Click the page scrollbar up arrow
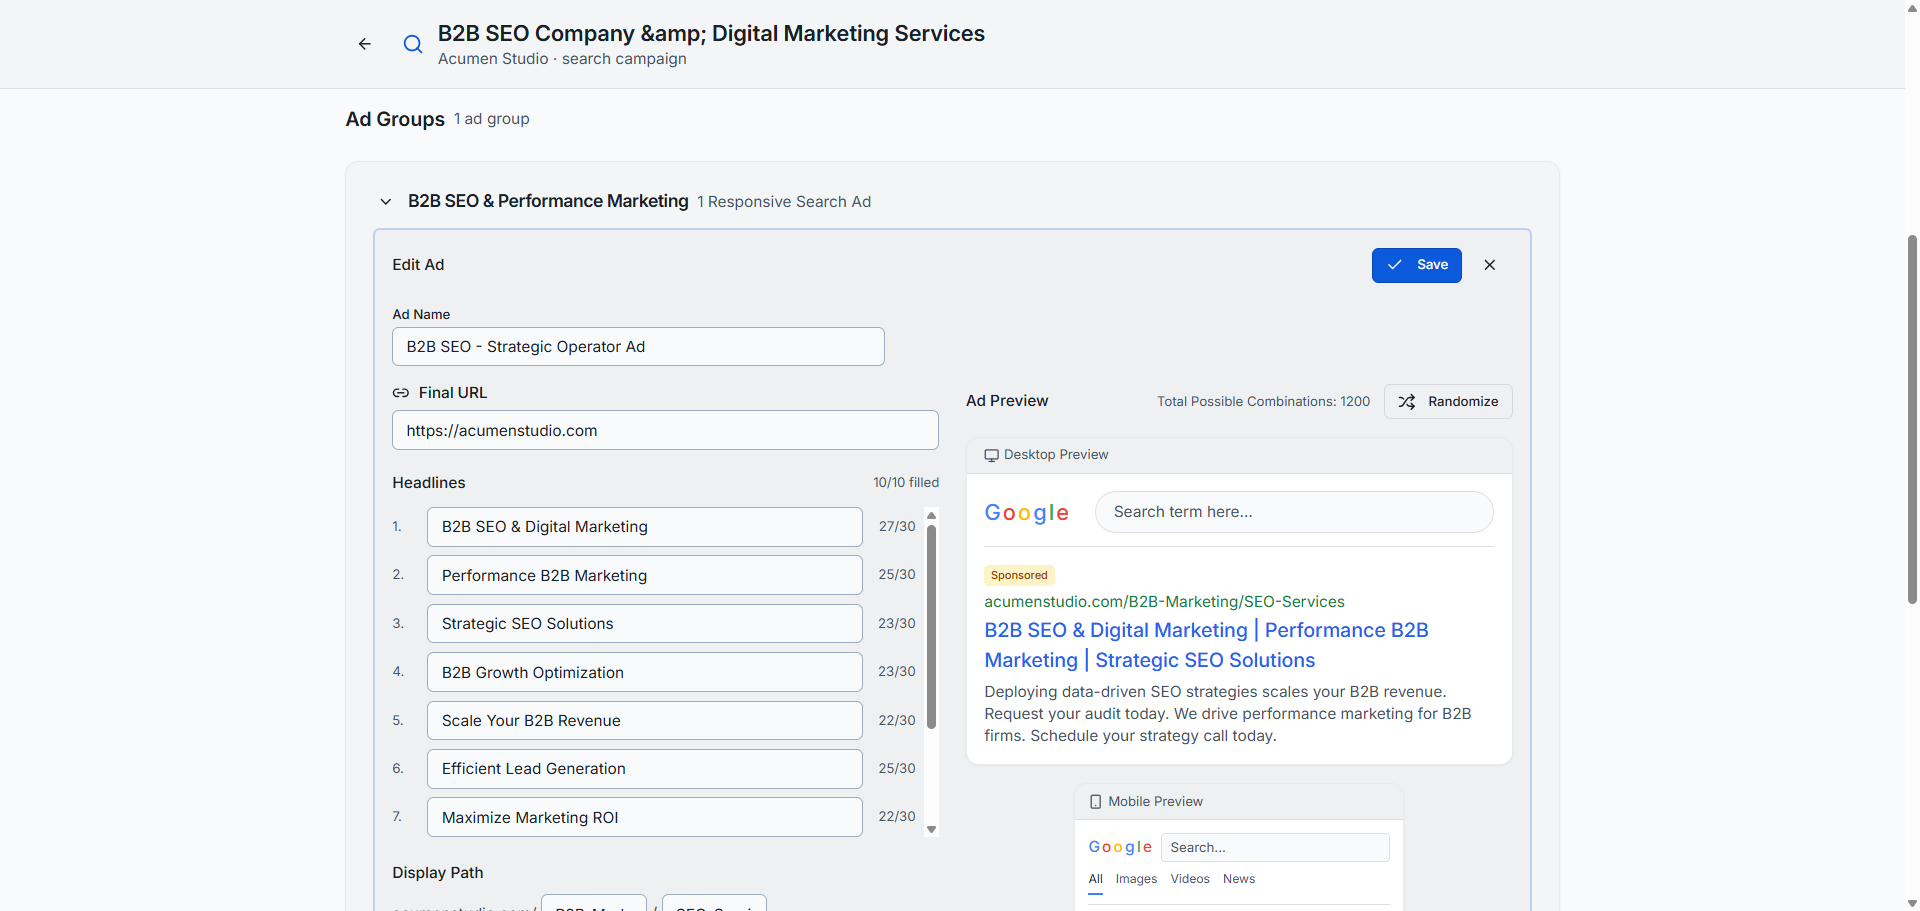This screenshot has height=911, width=1920. [x=1912, y=7]
